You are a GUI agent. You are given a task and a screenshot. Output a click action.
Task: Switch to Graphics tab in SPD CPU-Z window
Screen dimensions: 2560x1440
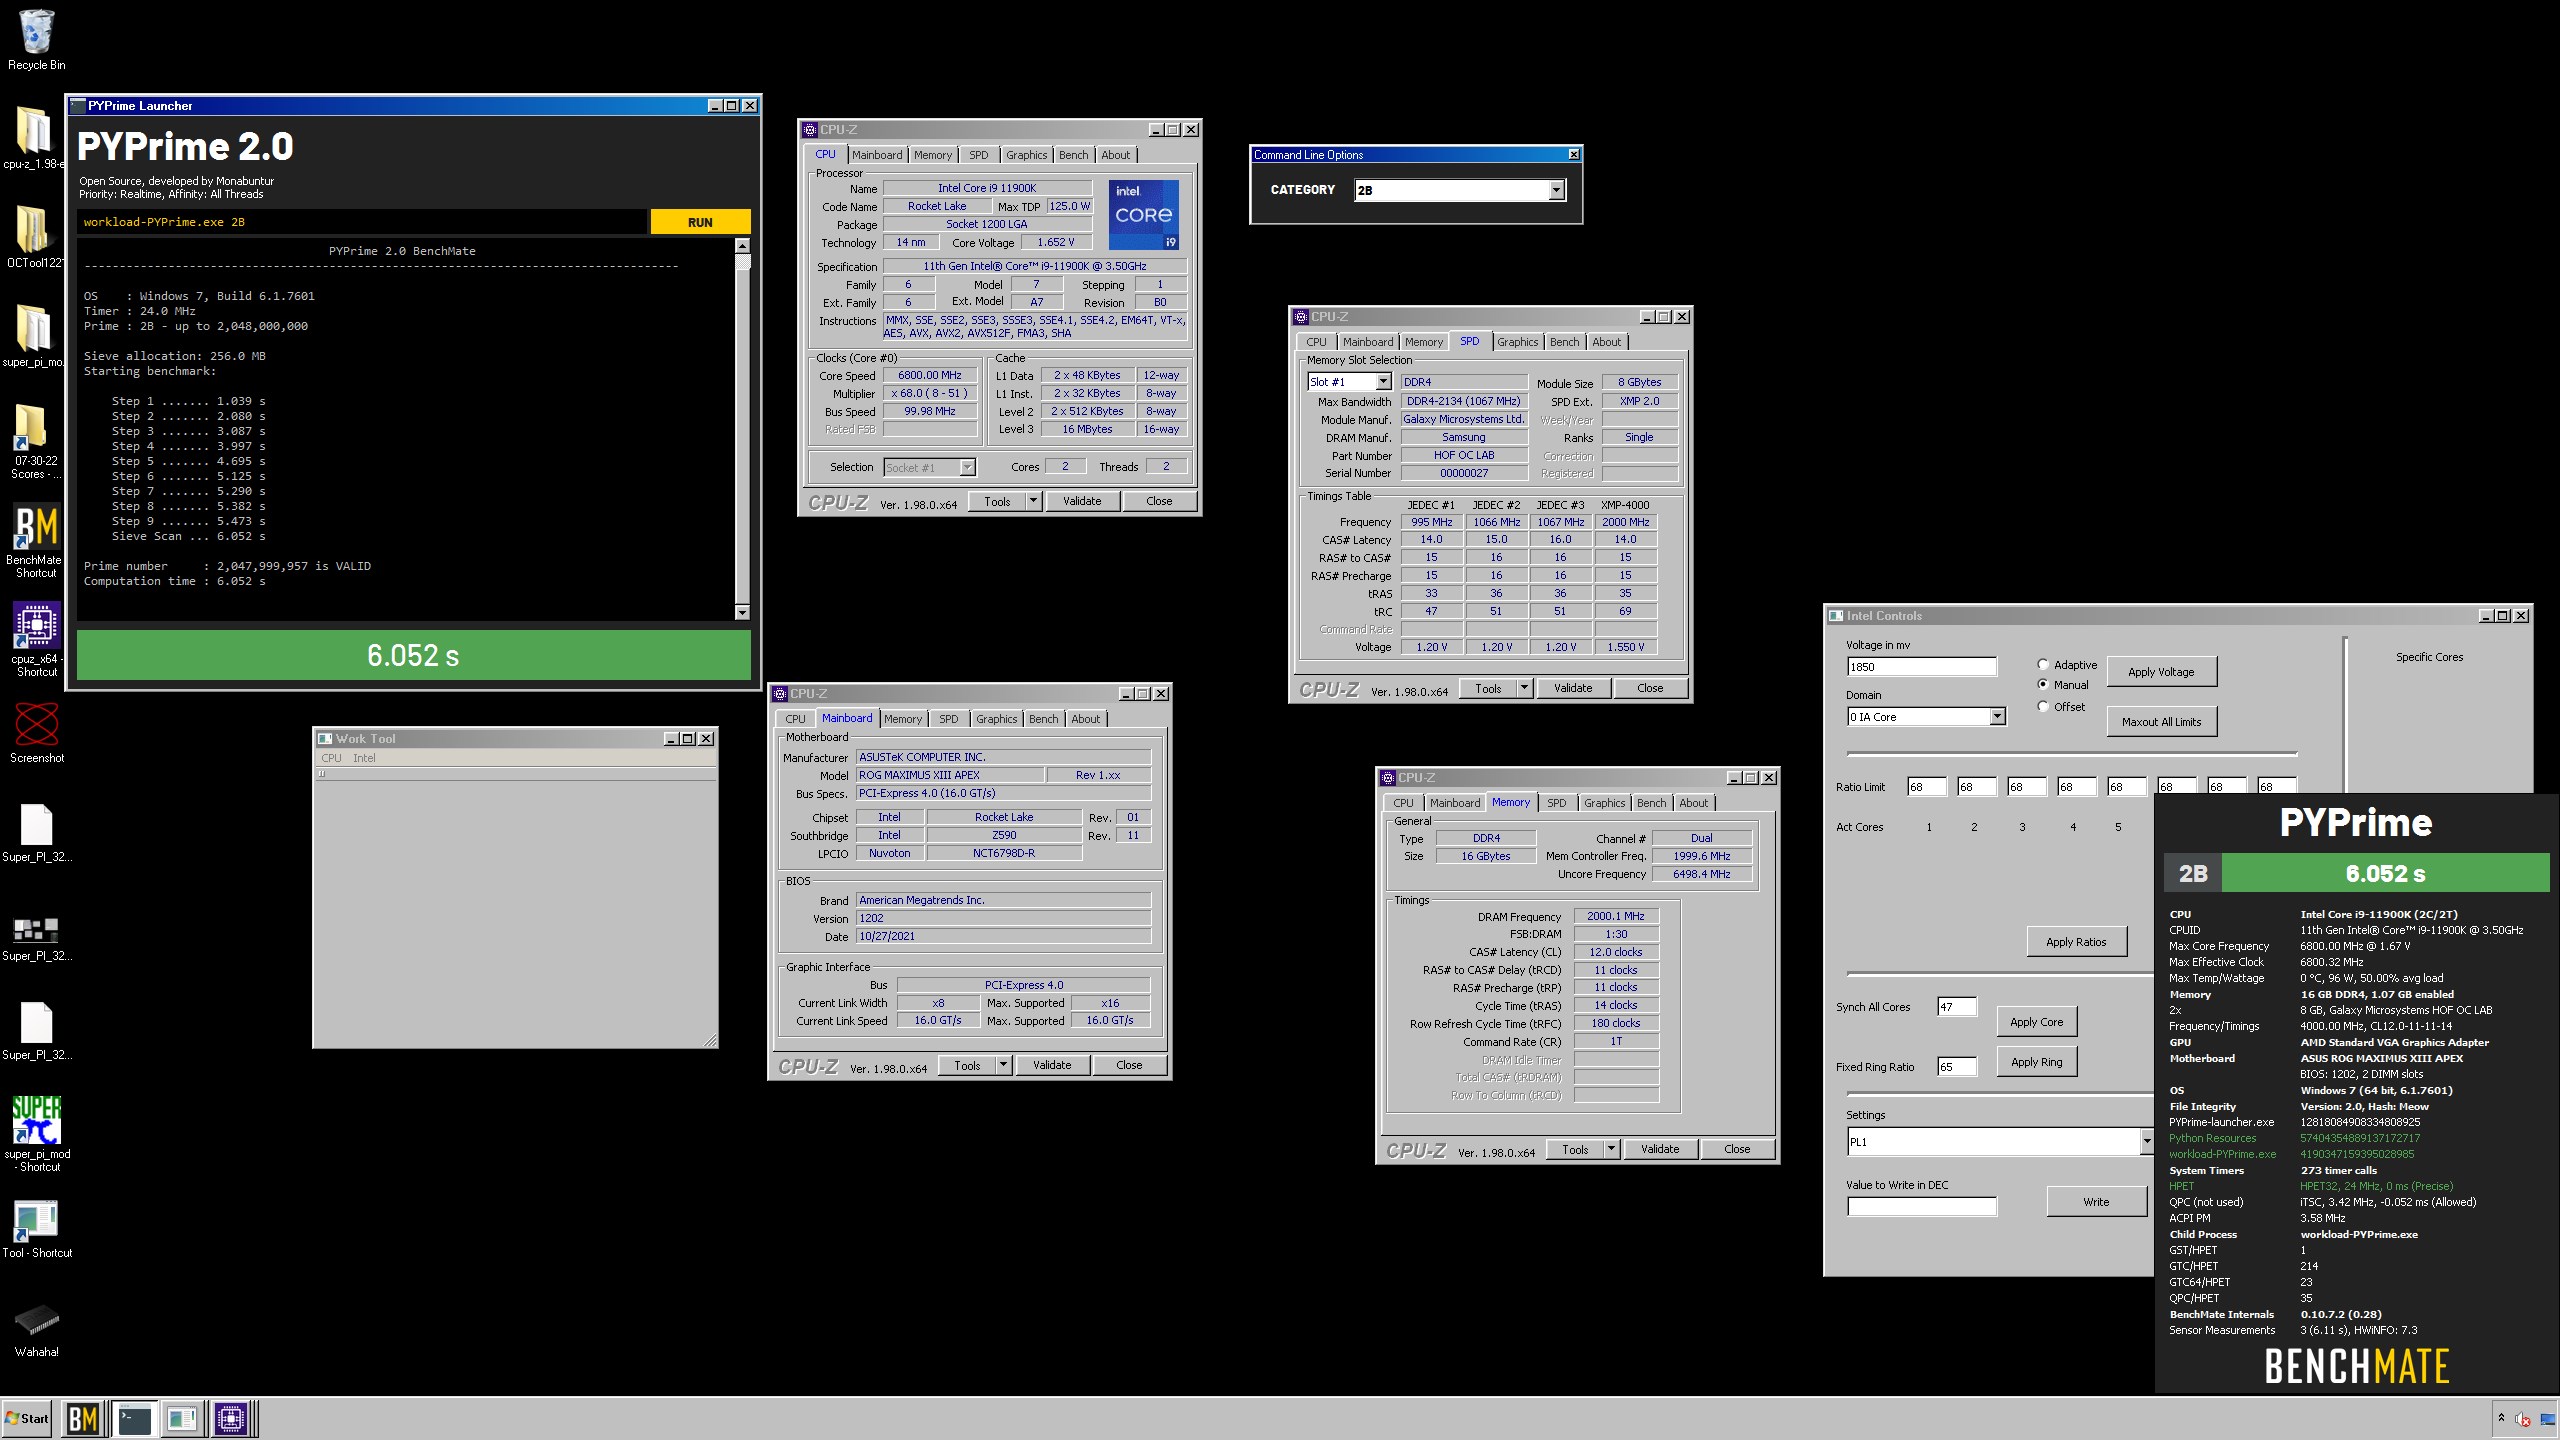tap(1517, 342)
